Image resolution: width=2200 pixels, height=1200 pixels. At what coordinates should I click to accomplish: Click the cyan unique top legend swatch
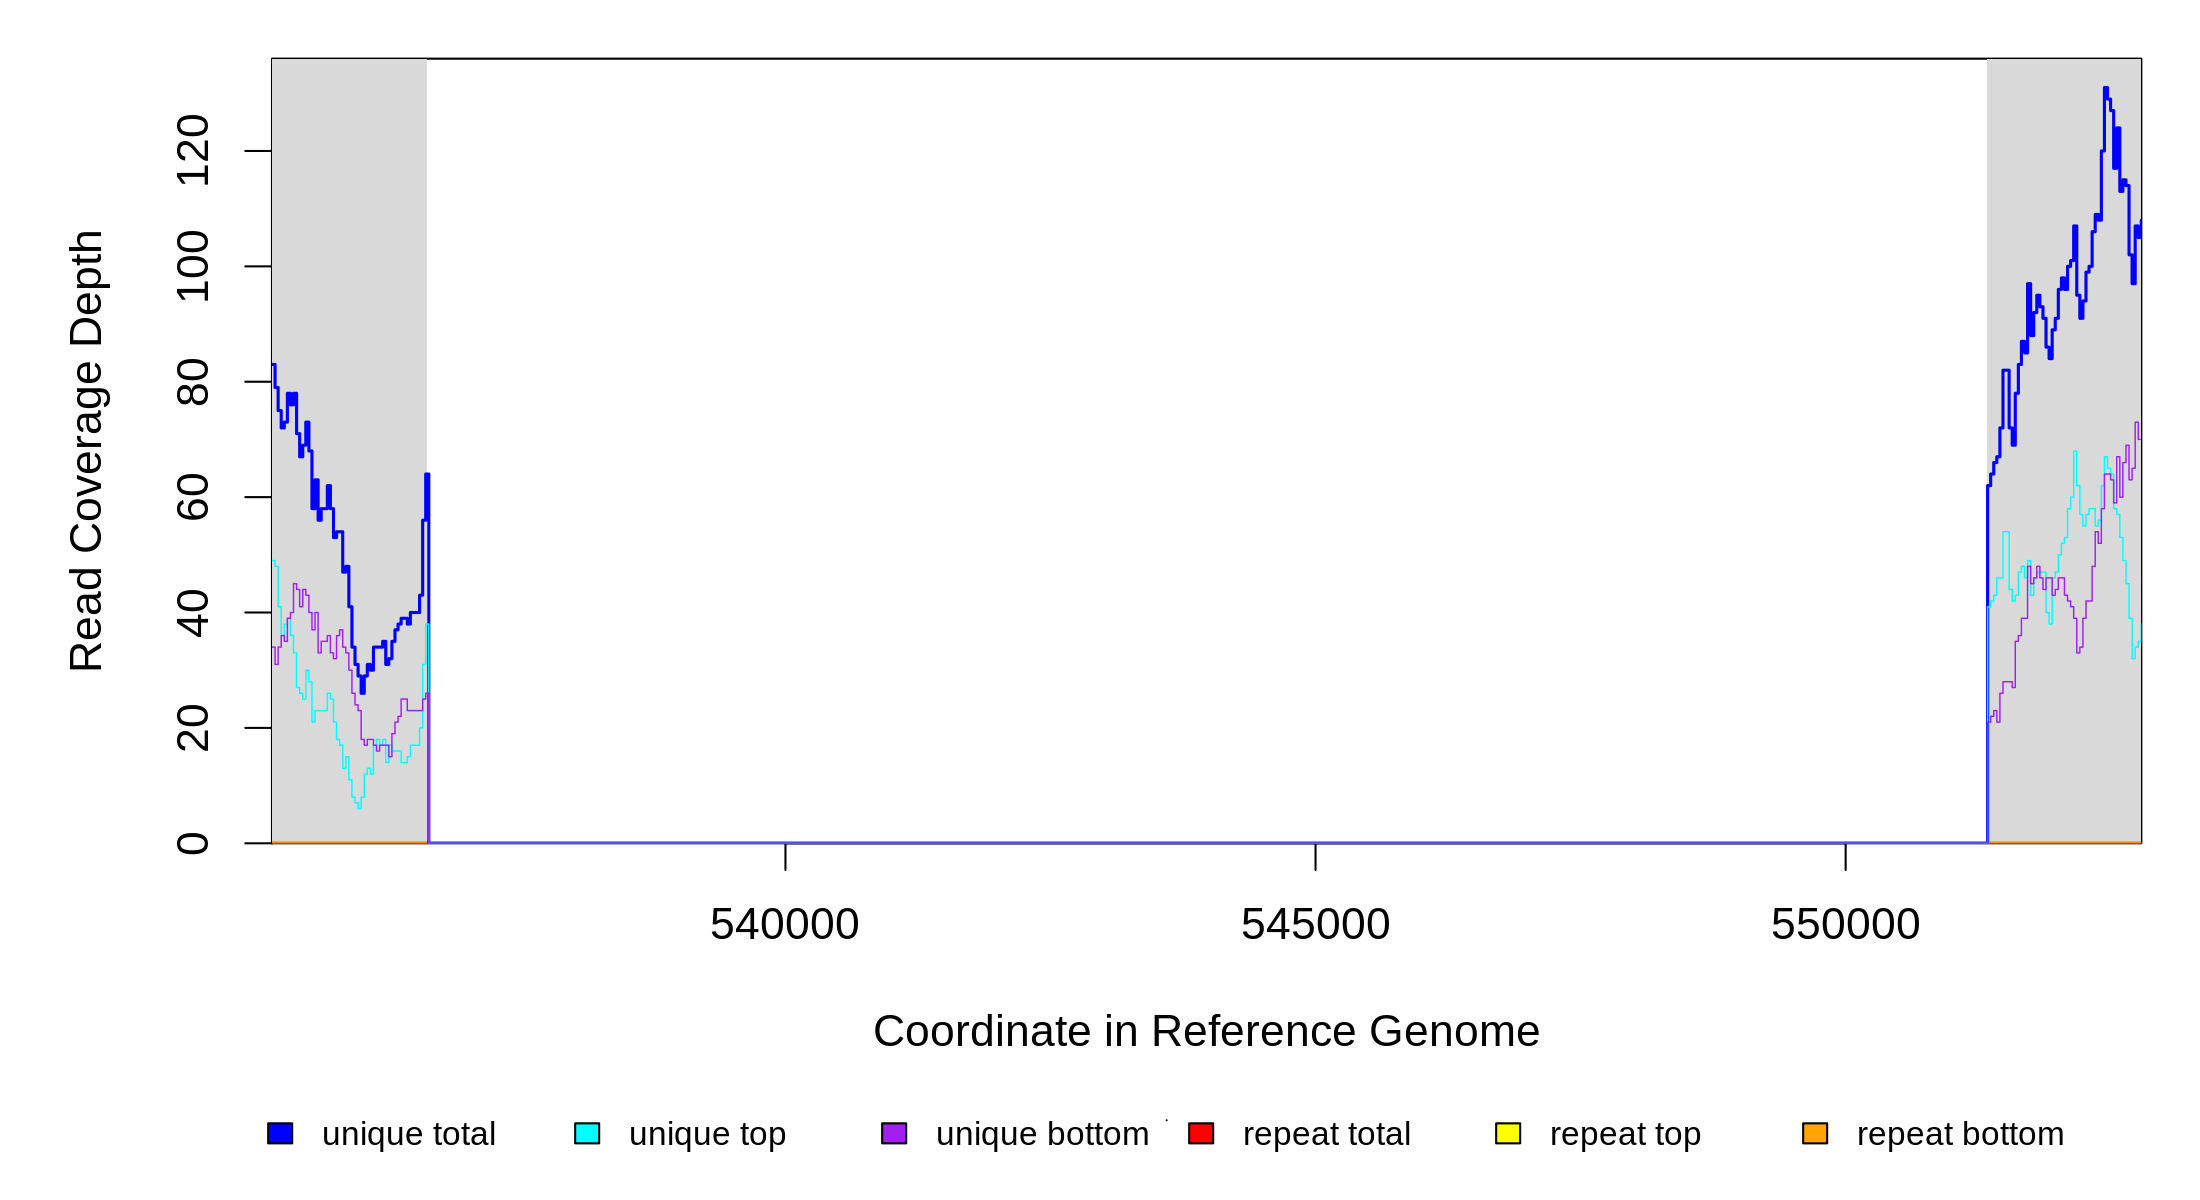pyautogui.click(x=587, y=1133)
